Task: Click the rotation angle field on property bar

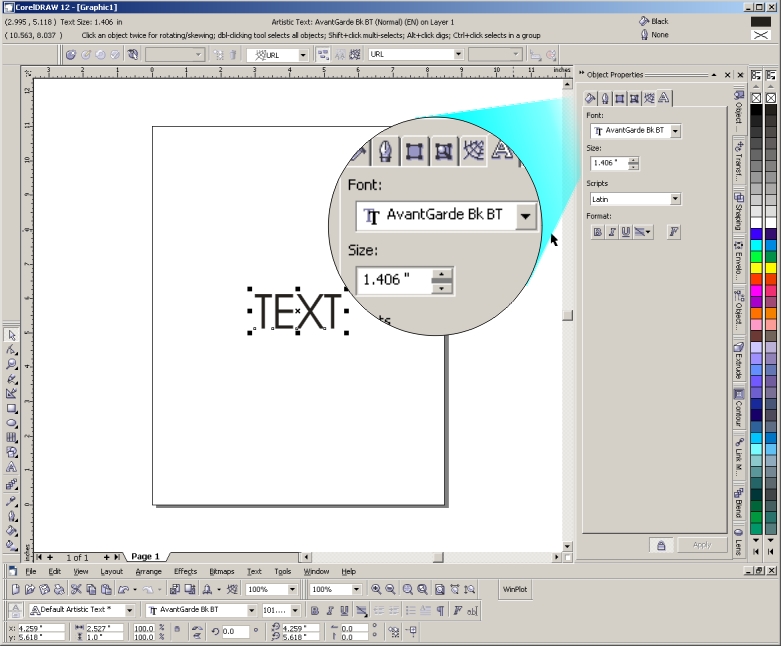Action: (x=235, y=632)
